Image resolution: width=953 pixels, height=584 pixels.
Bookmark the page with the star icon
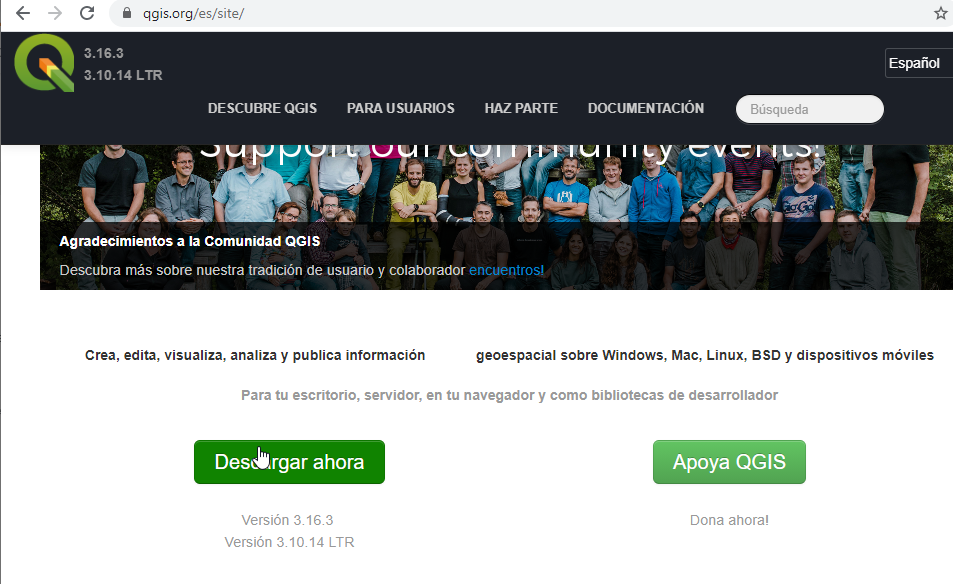[x=940, y=13]
